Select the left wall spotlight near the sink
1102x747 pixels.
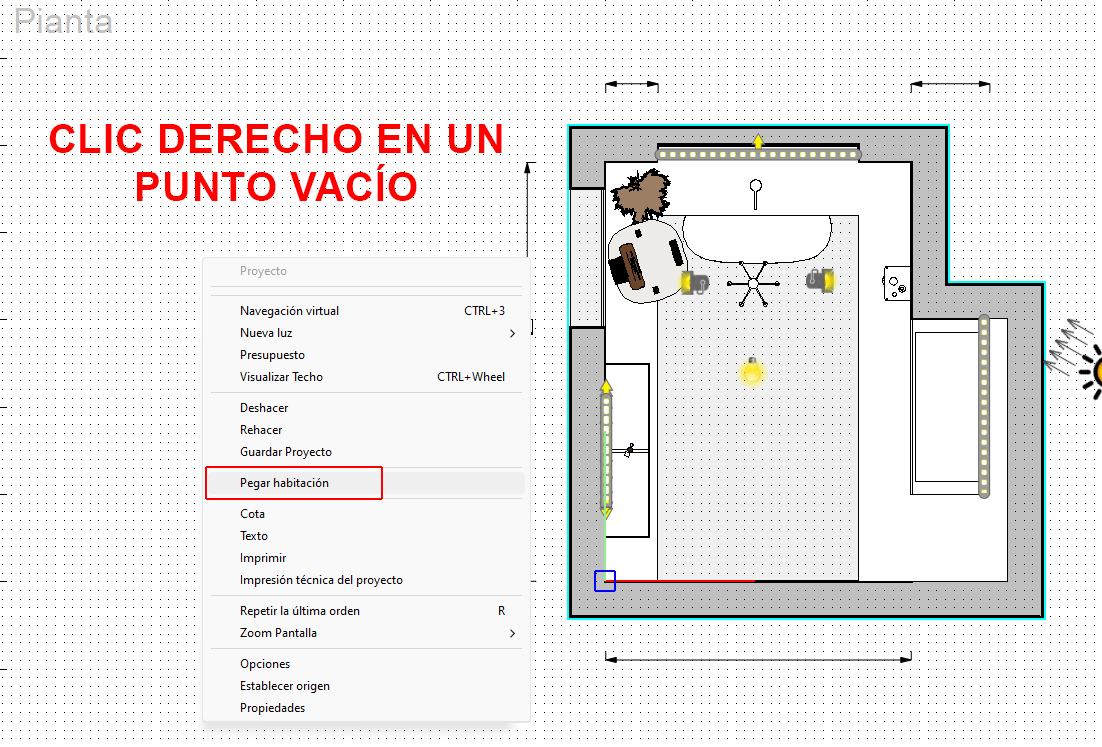coord(694,282)
